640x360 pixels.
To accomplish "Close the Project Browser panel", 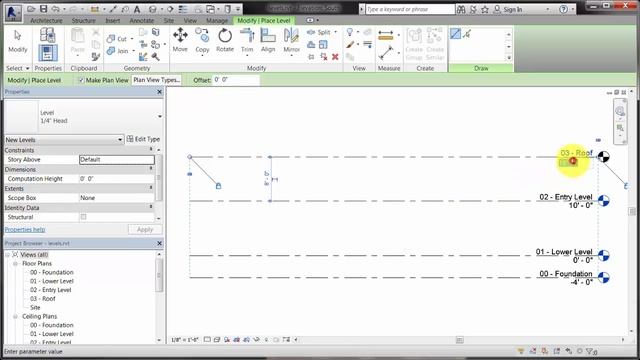I will pos(160,243).
